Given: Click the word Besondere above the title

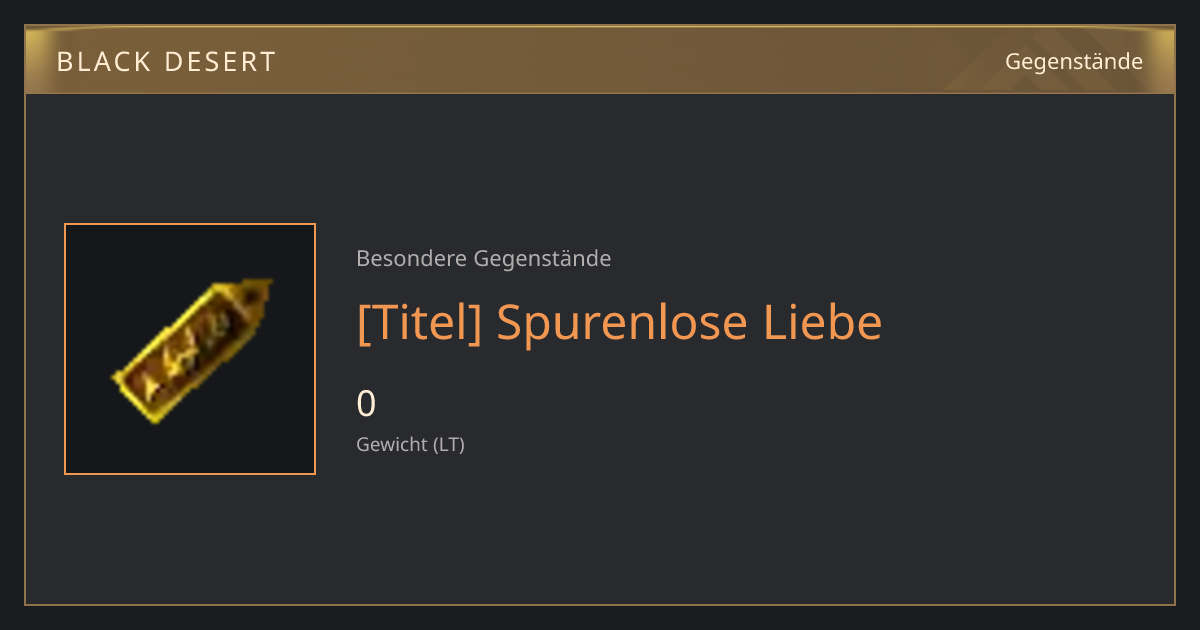Looking at the screenshot, I should 411,258.
